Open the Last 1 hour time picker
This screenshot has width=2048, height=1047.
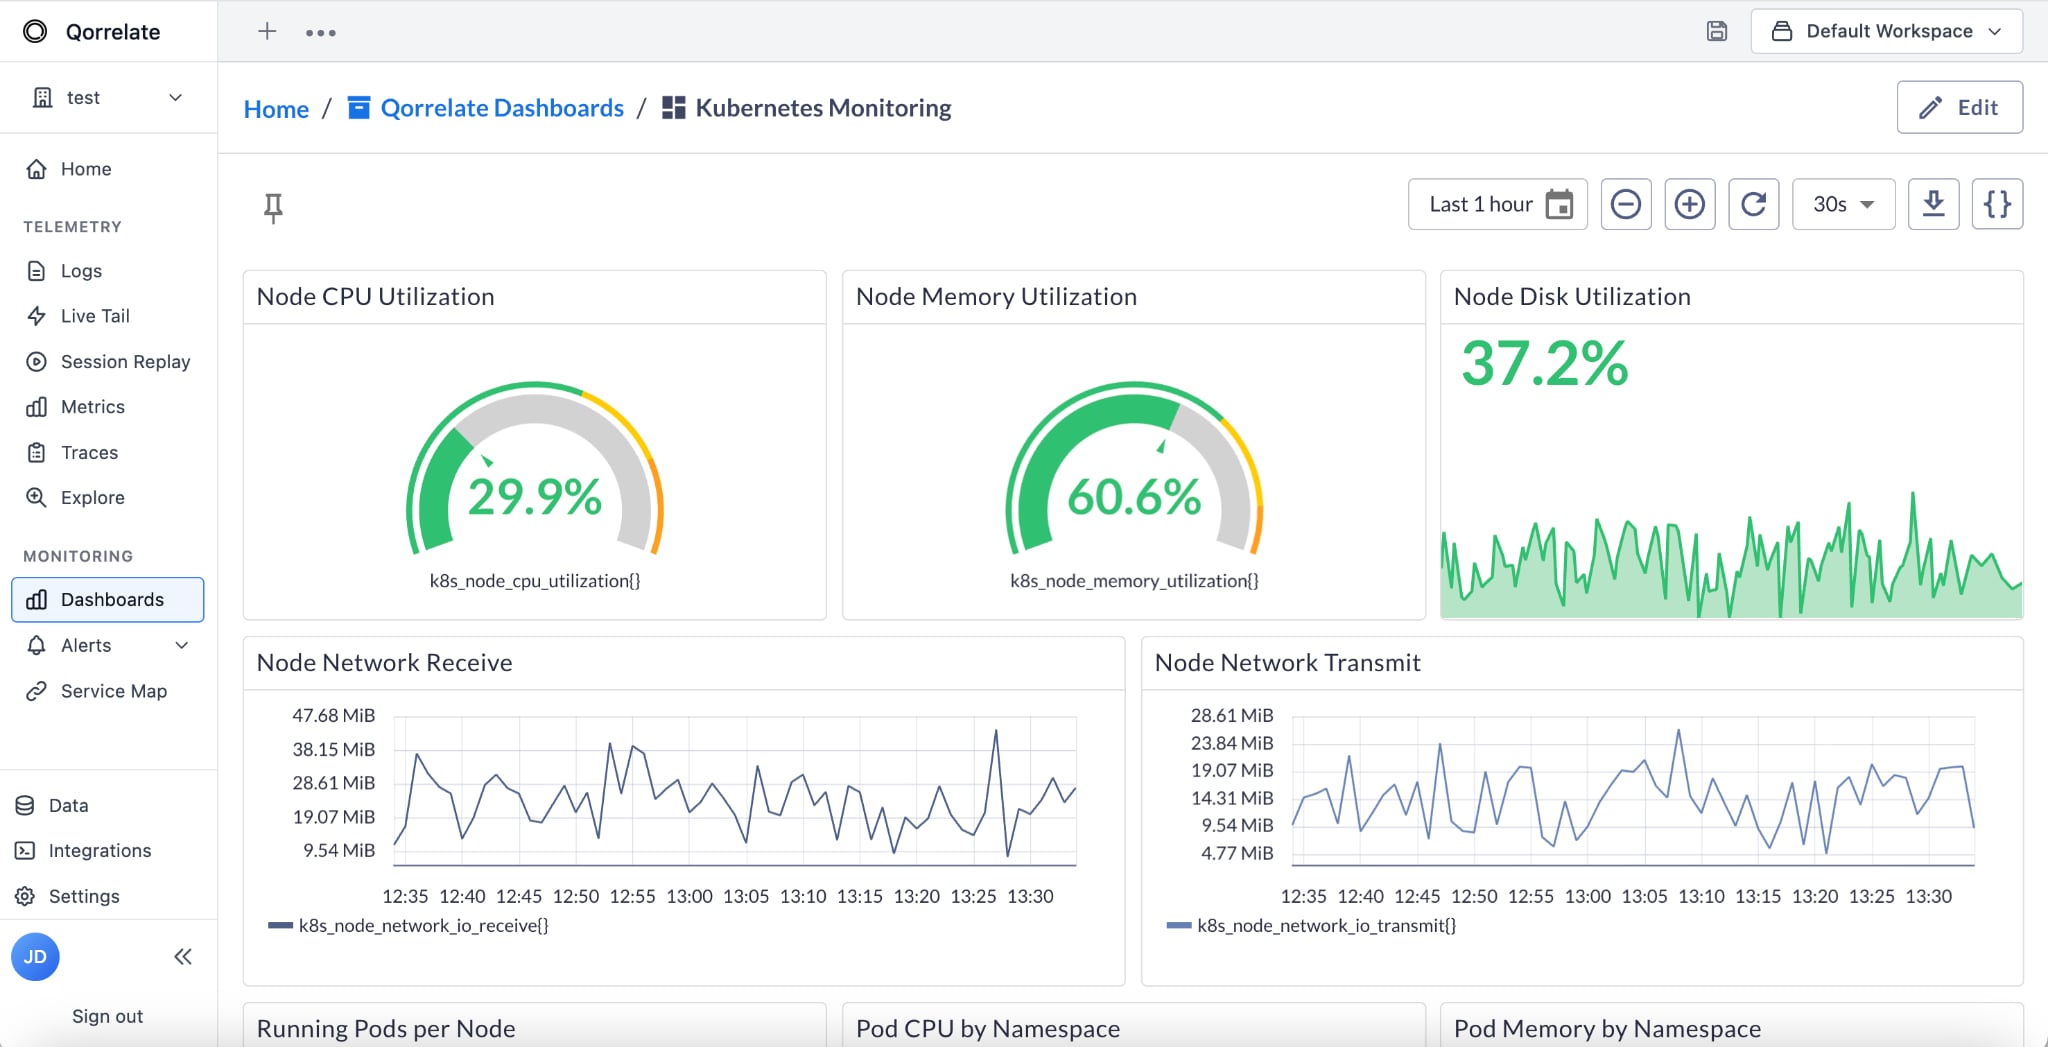point(1480,204)
